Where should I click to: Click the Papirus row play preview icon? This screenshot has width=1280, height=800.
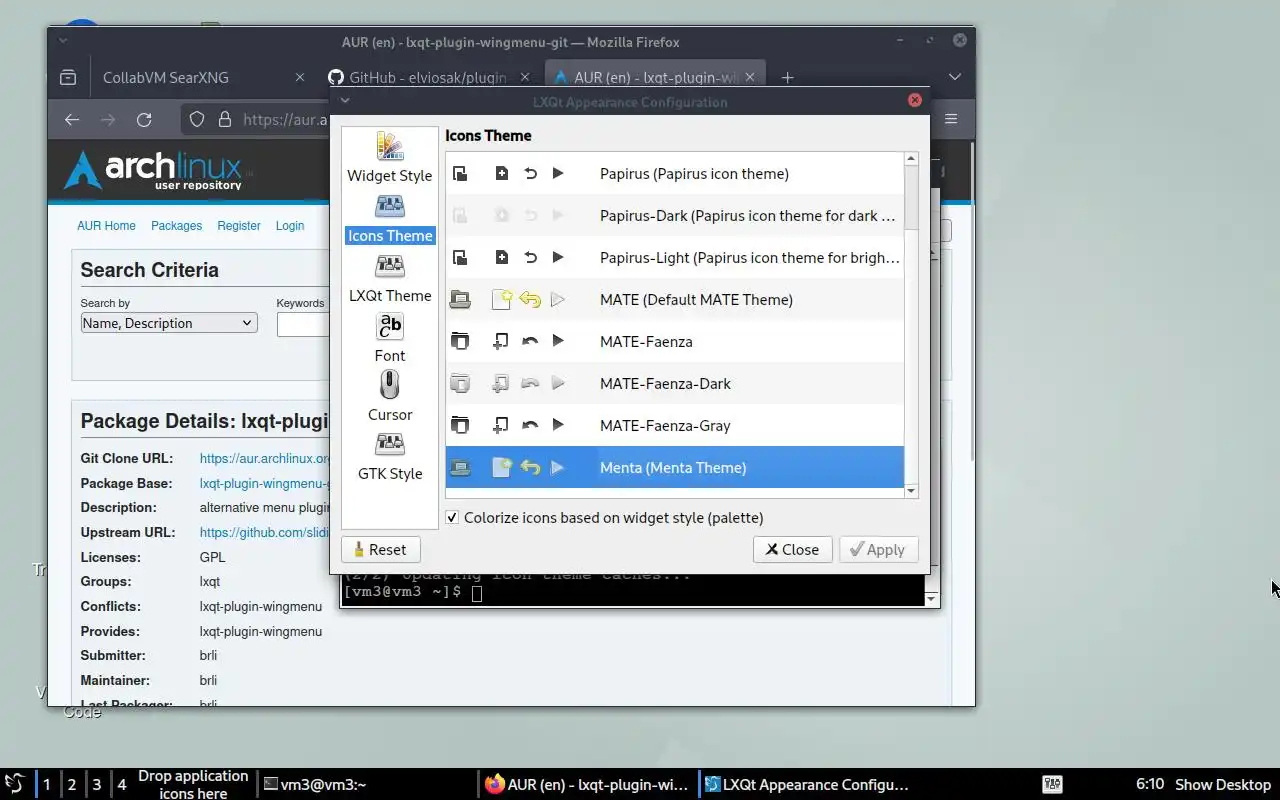point(558,173)
